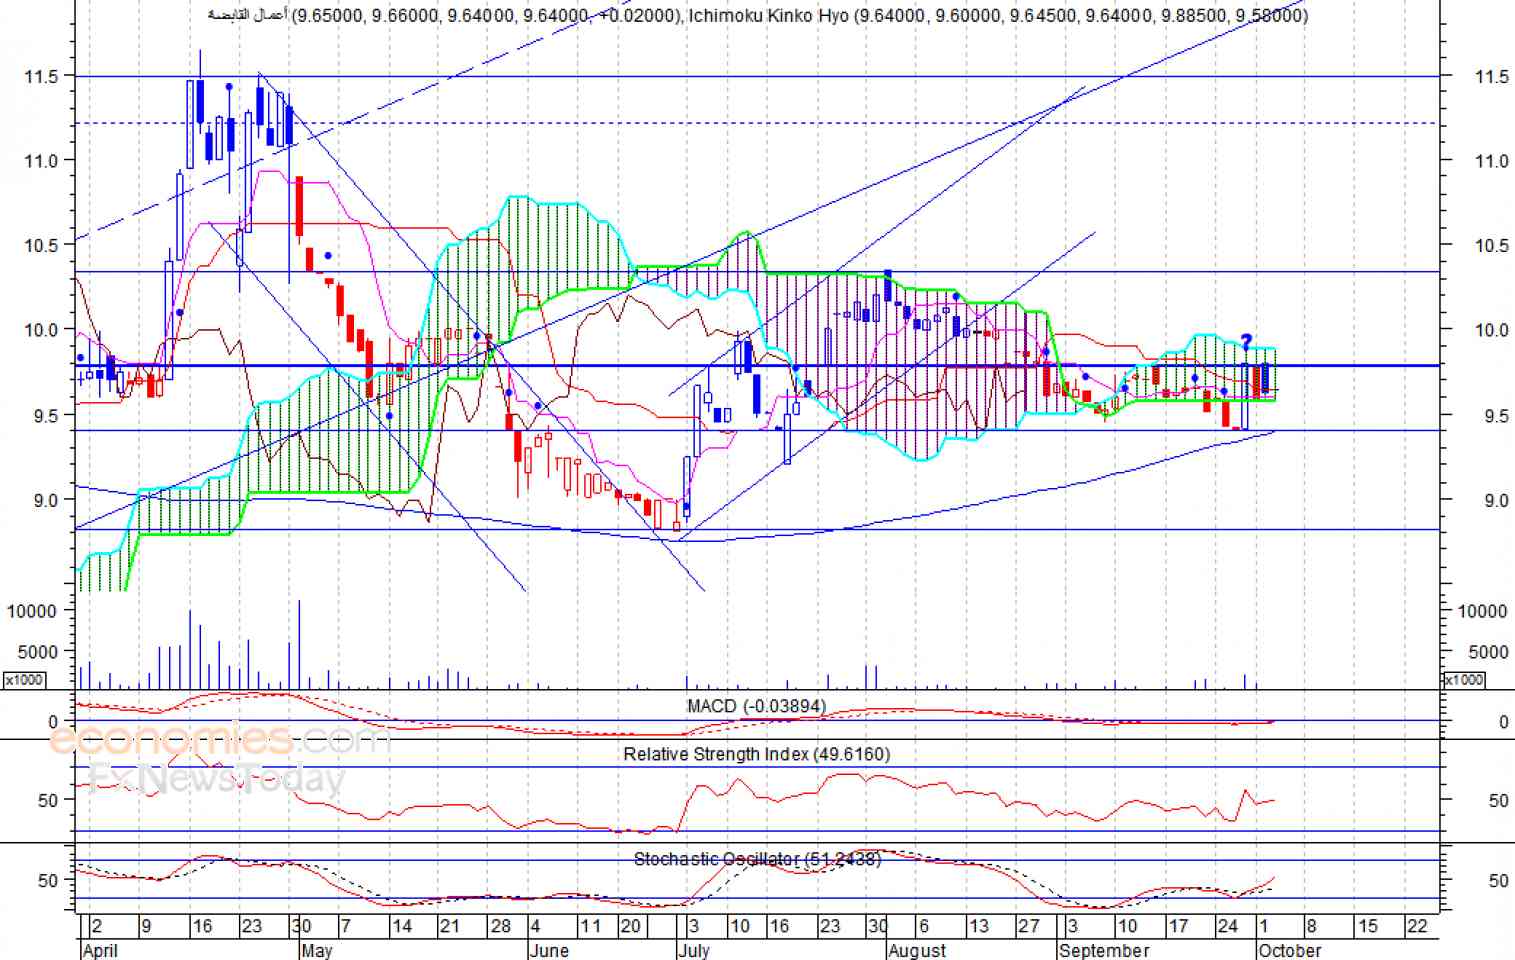
Task: Click date label 8 in October
Action: [x=1311, y=926]
